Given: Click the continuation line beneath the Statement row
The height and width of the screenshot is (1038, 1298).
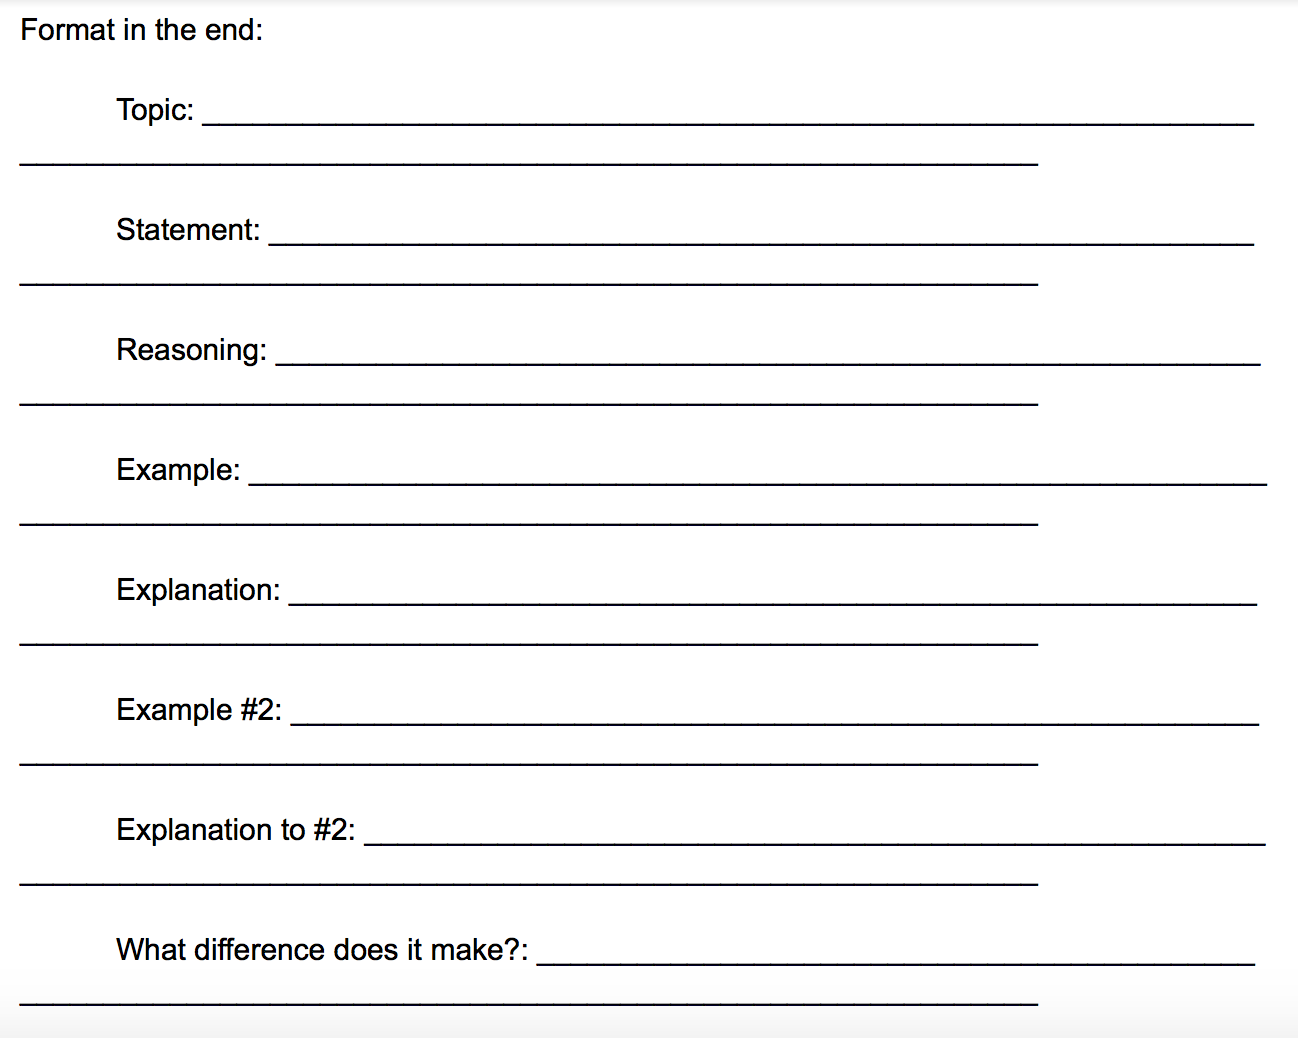Looking at the screenshot, I should click(528, 278).
